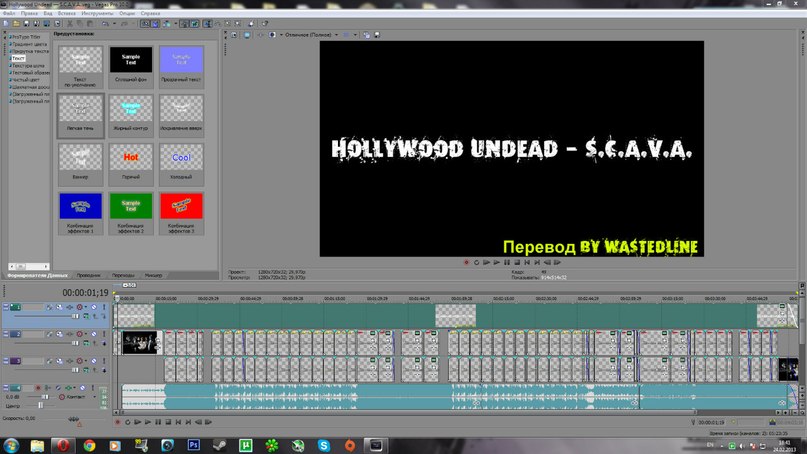Click the Cut scissors icon in toolbar
This screenshot has height=454, width=807.
[x=70, y=24]
